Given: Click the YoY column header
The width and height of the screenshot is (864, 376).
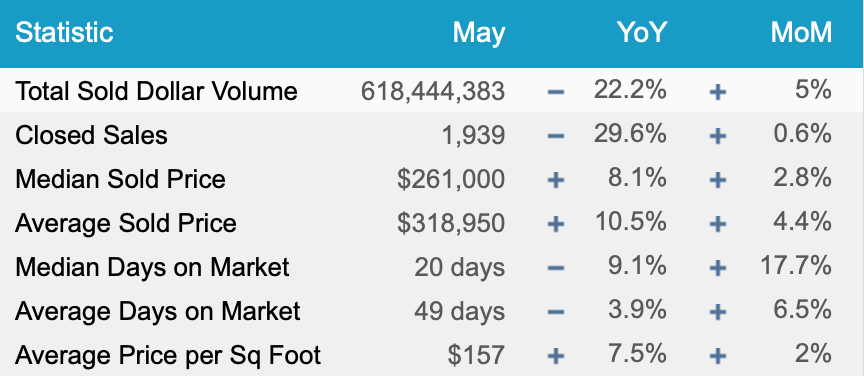Looking at the screenshot, I should point(642,33).
